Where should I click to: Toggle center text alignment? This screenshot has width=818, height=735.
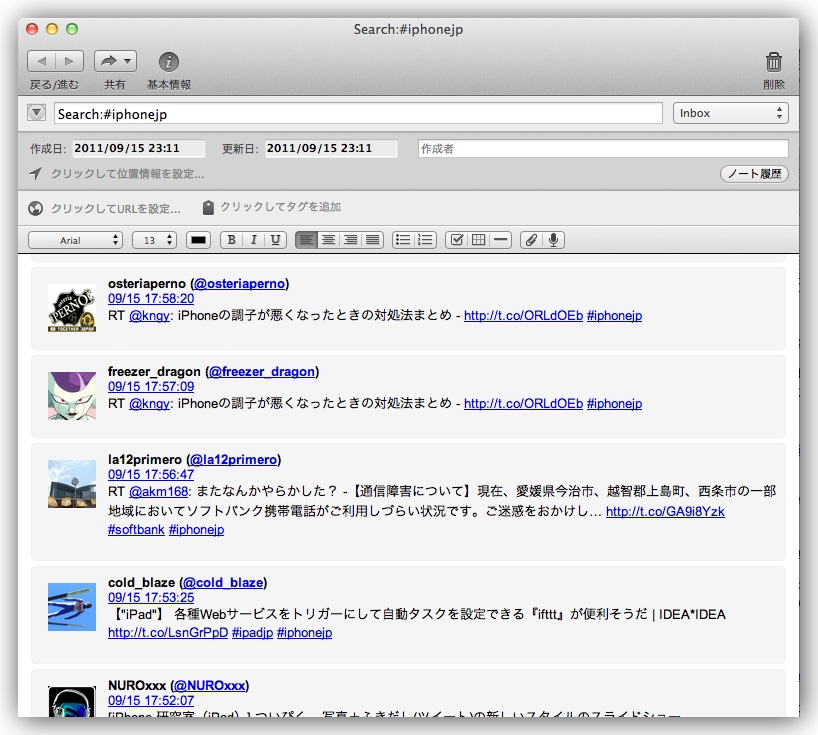point(328,240)
